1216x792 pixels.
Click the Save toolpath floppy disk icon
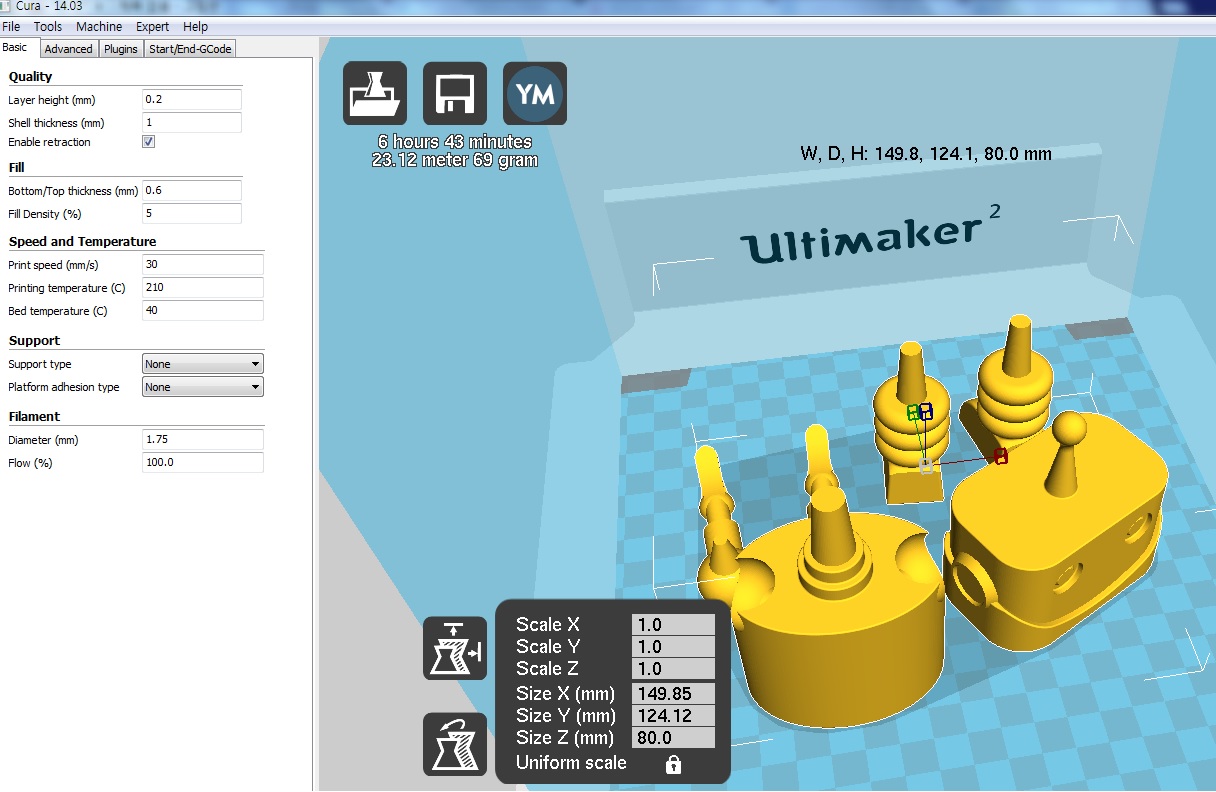(x=455, y=94)
